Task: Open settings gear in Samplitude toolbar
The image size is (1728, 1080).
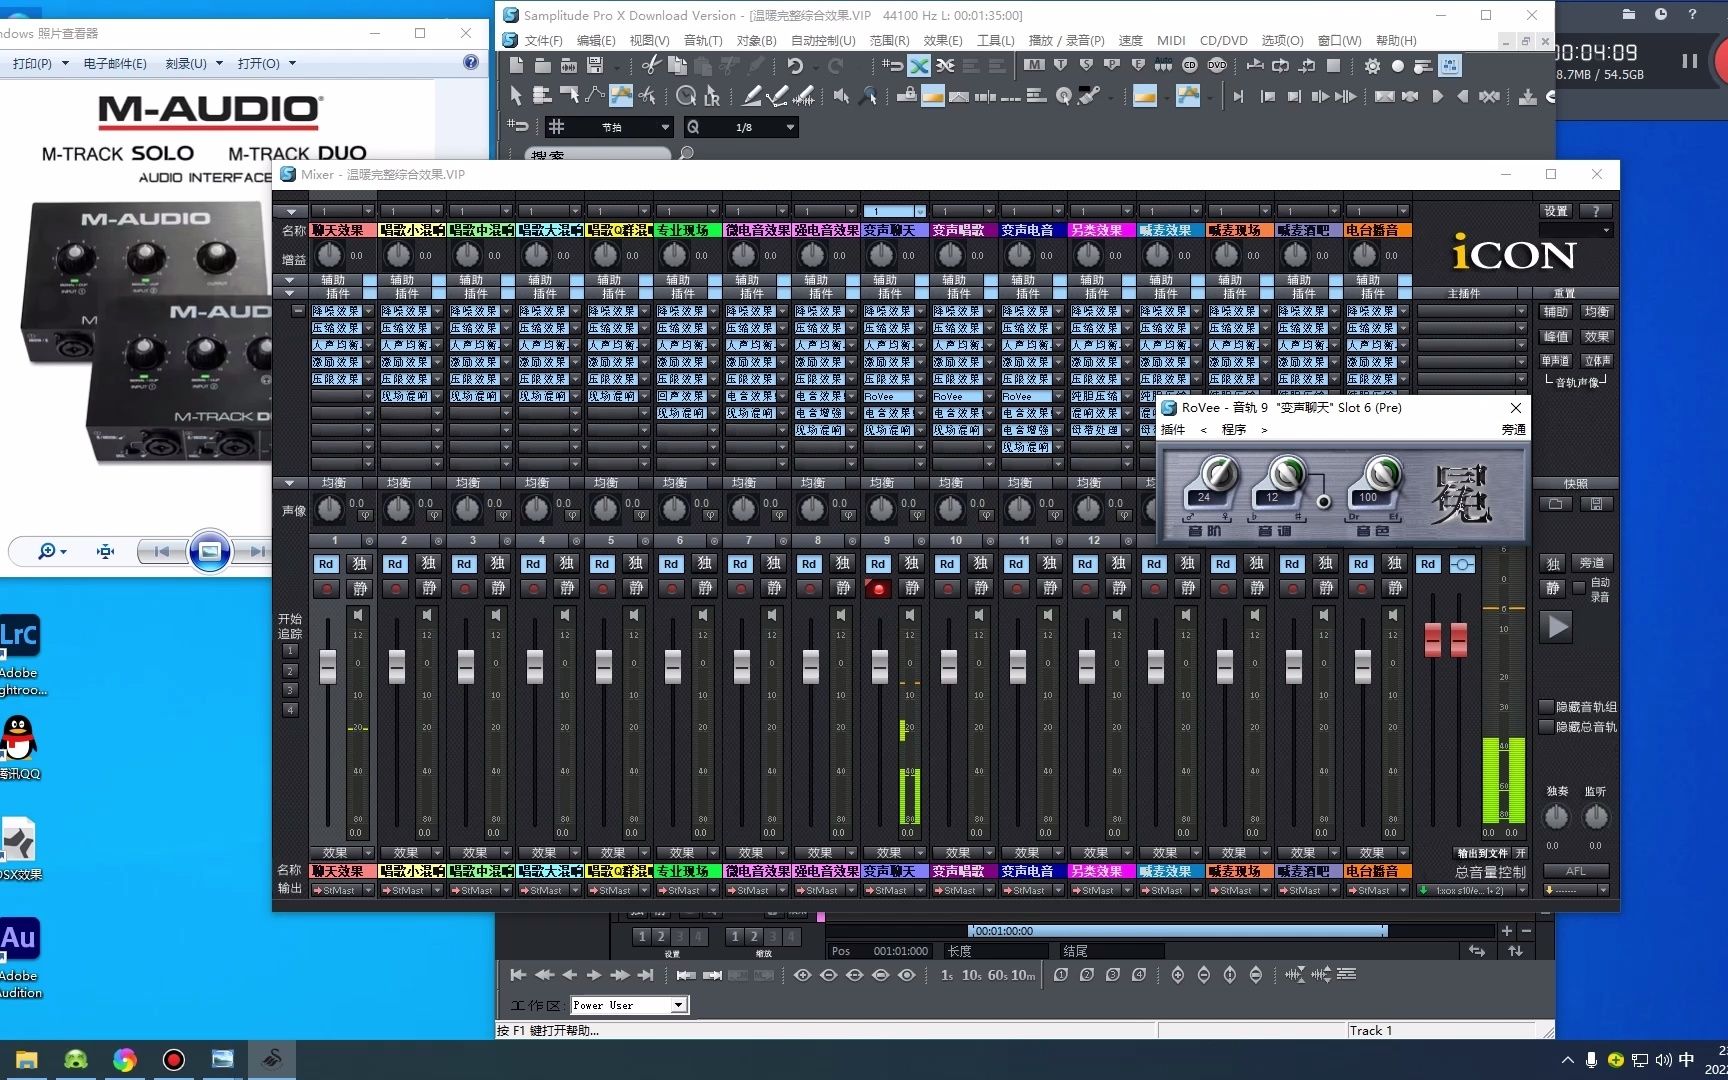Action: [x=1372, y=66]
